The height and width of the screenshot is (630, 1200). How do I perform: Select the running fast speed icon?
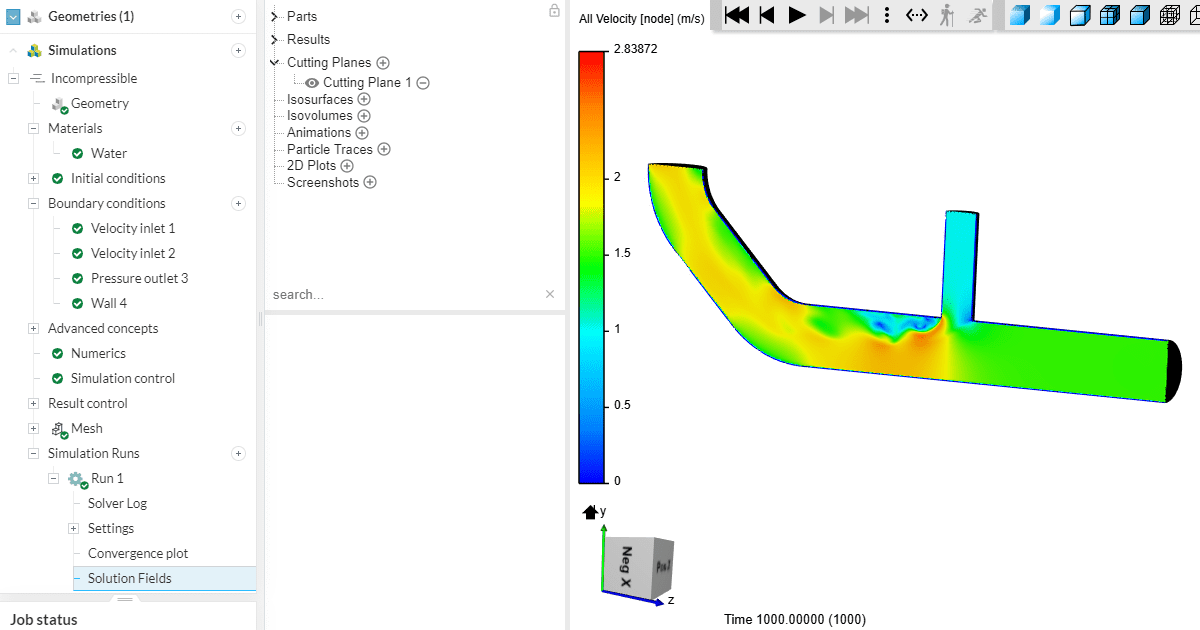click(977, 15)
